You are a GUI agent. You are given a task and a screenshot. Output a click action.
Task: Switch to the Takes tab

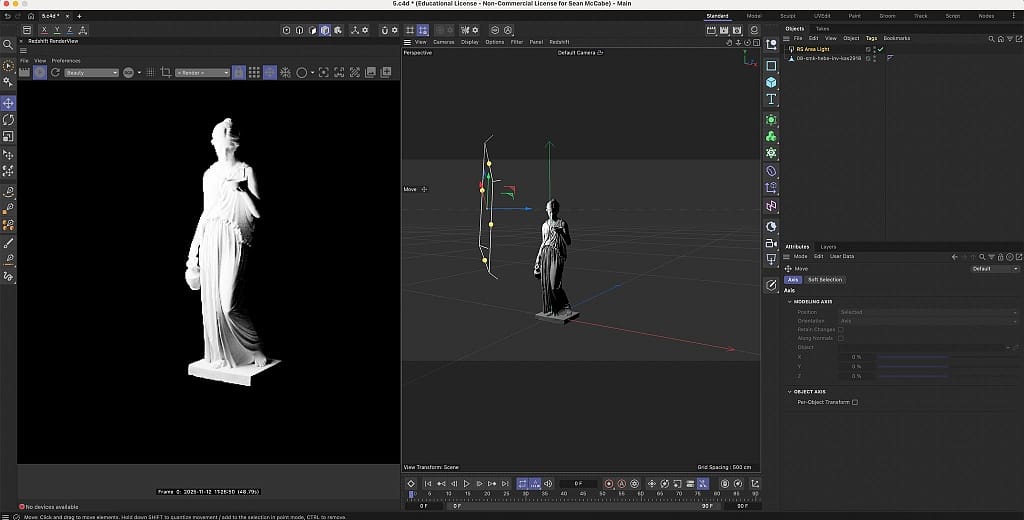[x=822, y=29]
